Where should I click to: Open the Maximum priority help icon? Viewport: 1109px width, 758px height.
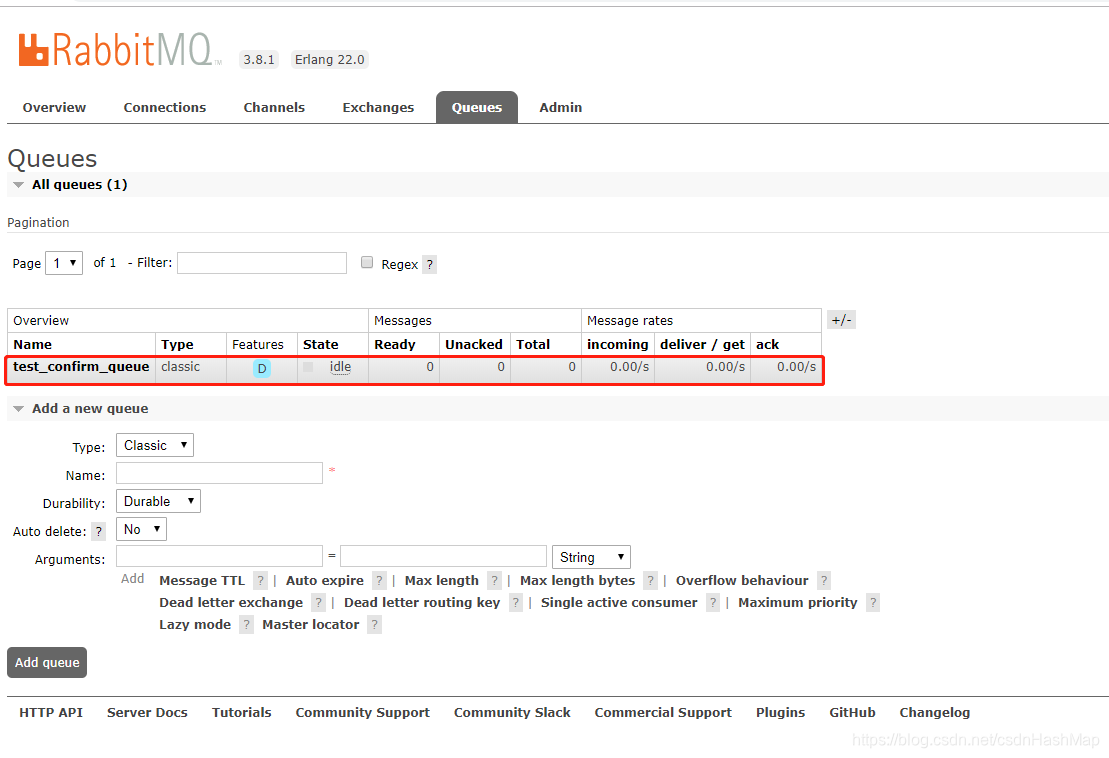(x=873, y=603)
